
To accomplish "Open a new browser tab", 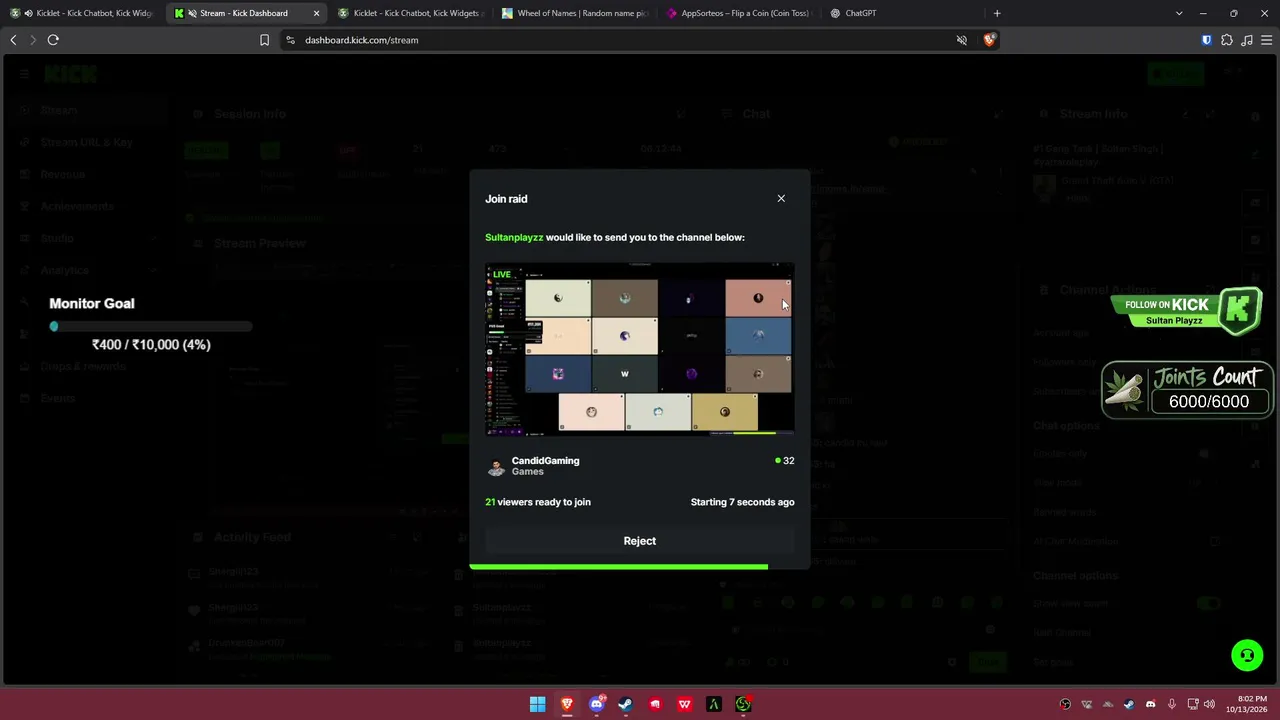I will coord(997,13).
